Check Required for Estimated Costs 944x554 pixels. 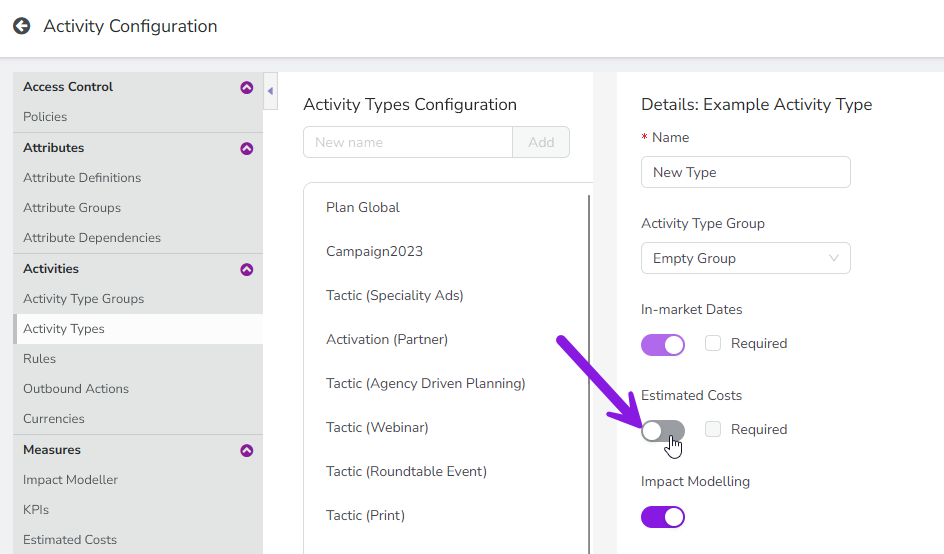[x=713, y=429]
